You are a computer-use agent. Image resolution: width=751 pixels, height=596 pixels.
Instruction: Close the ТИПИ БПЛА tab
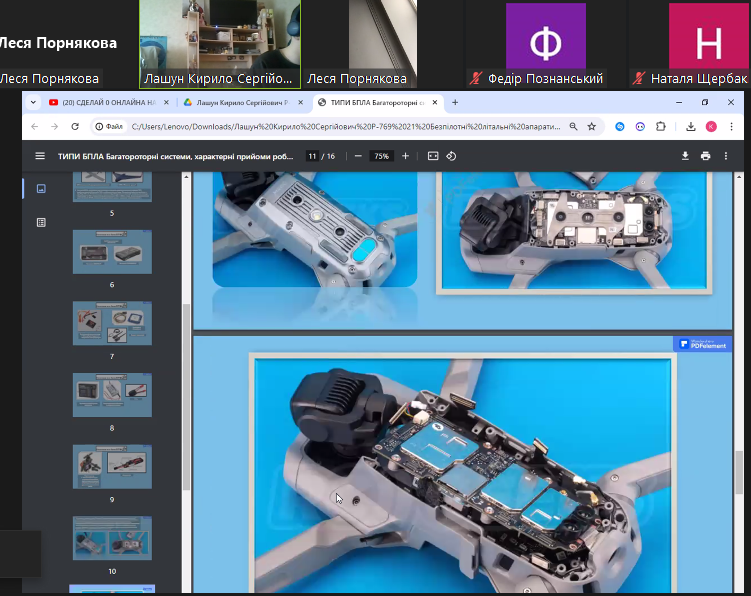(435, 103)
